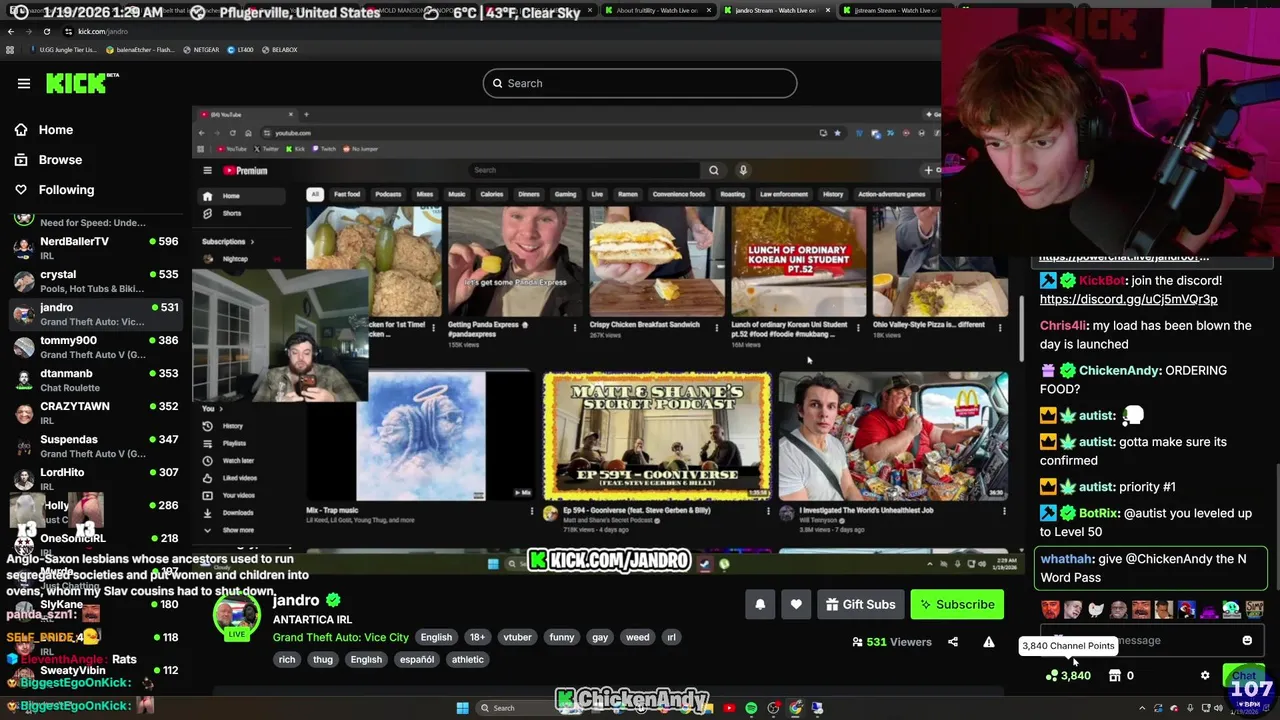Click the browser reload button
Screen dimensions: 1280x720
pos(46,31)
